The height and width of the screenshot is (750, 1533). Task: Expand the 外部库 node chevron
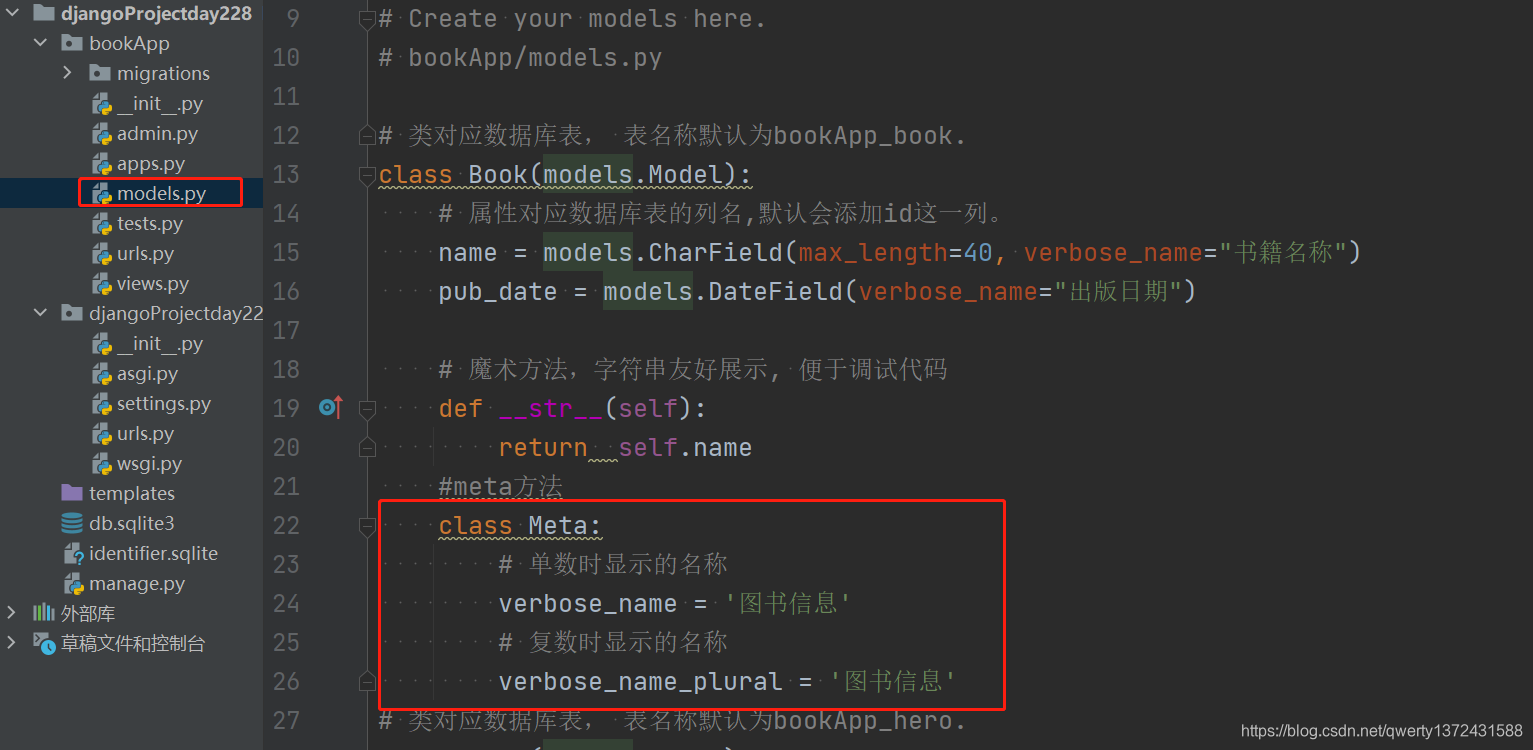(x=12, y=613)
